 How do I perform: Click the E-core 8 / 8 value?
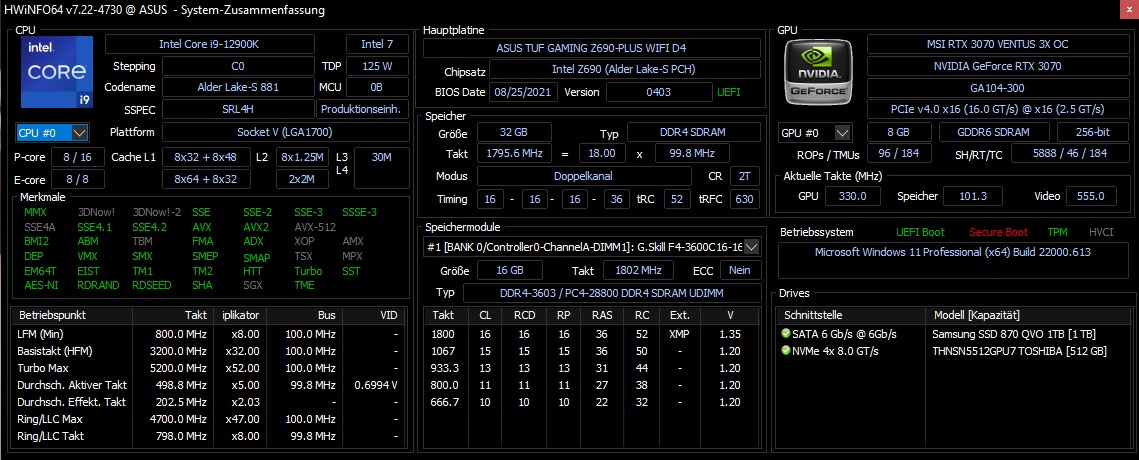coord(78,179)
